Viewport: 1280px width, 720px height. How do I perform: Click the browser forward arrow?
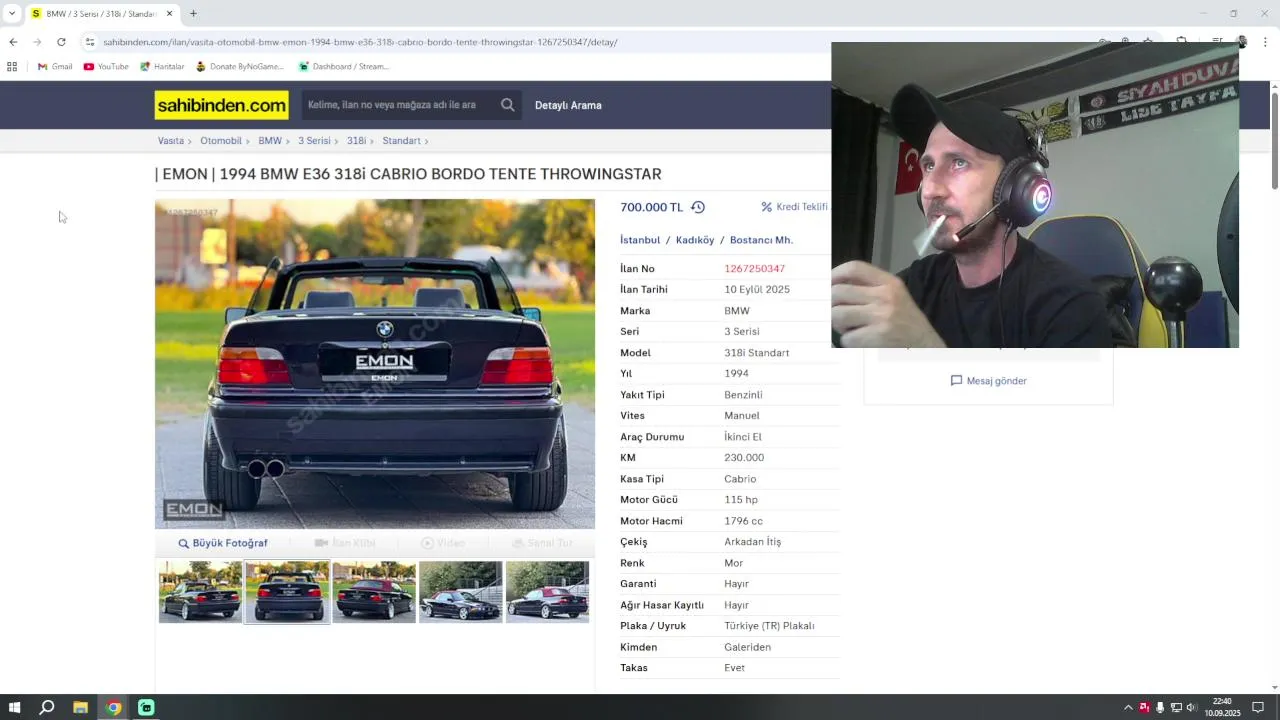[37, 42]
